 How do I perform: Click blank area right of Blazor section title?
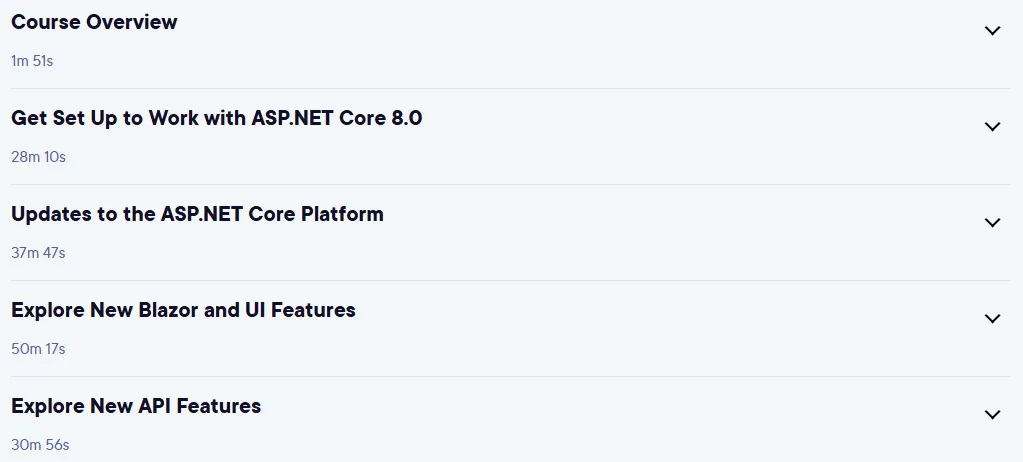pos(665,310)
